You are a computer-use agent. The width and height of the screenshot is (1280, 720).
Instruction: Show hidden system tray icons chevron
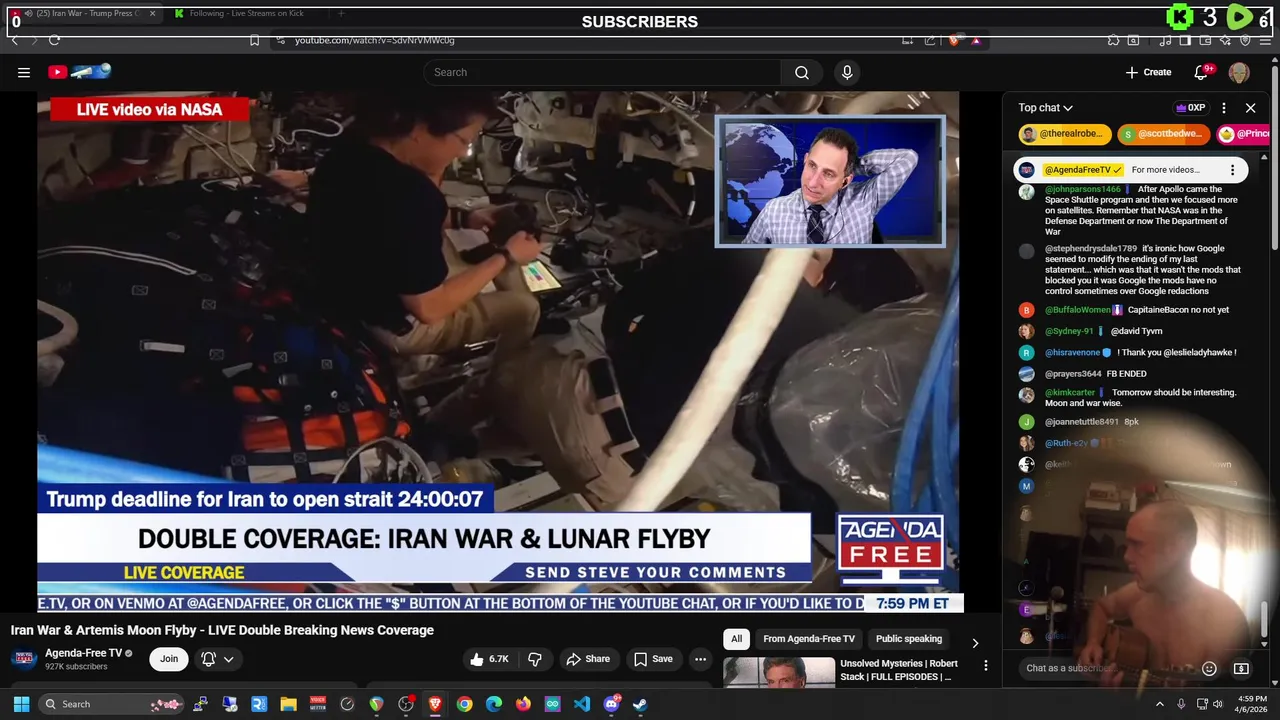coord(1160,704)
